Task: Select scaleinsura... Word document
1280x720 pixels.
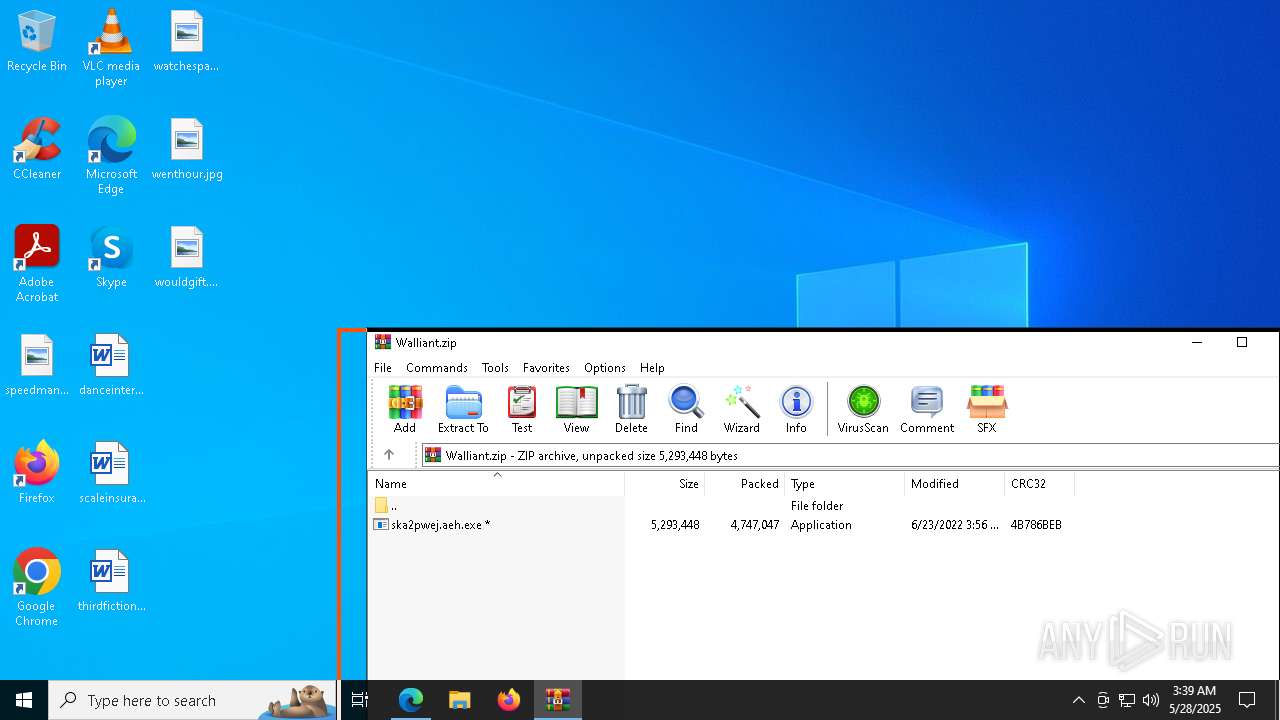Action: tap(111, 473)
